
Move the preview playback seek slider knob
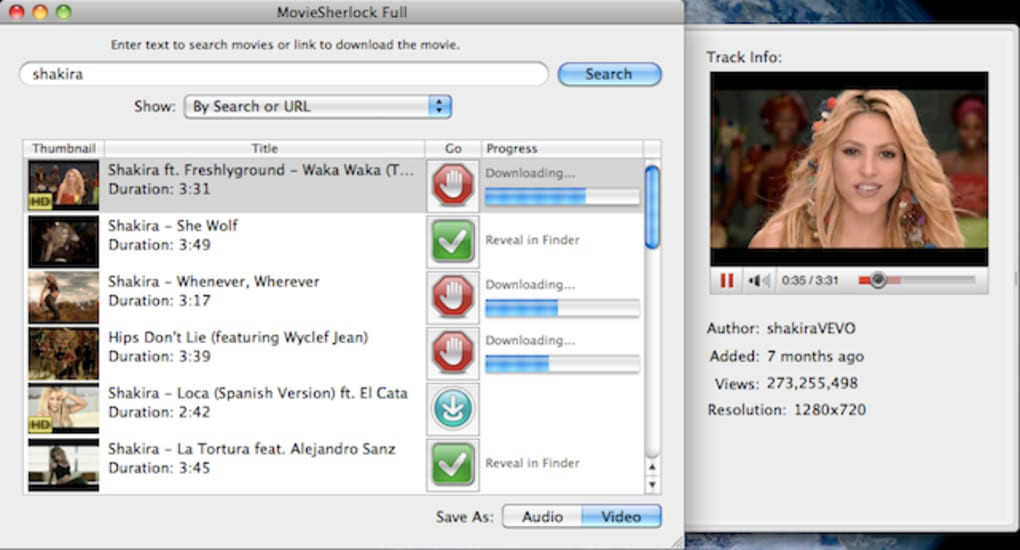pyautogui.click(x=878, y=280)
